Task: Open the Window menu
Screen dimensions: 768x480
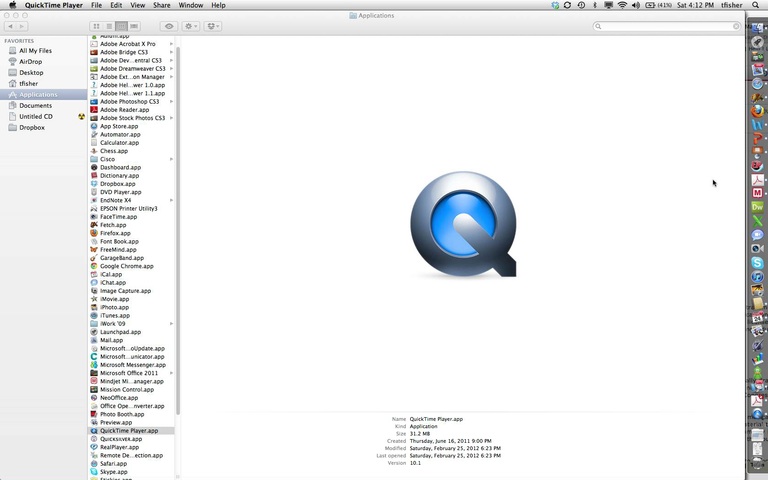Action: point(190,5)
